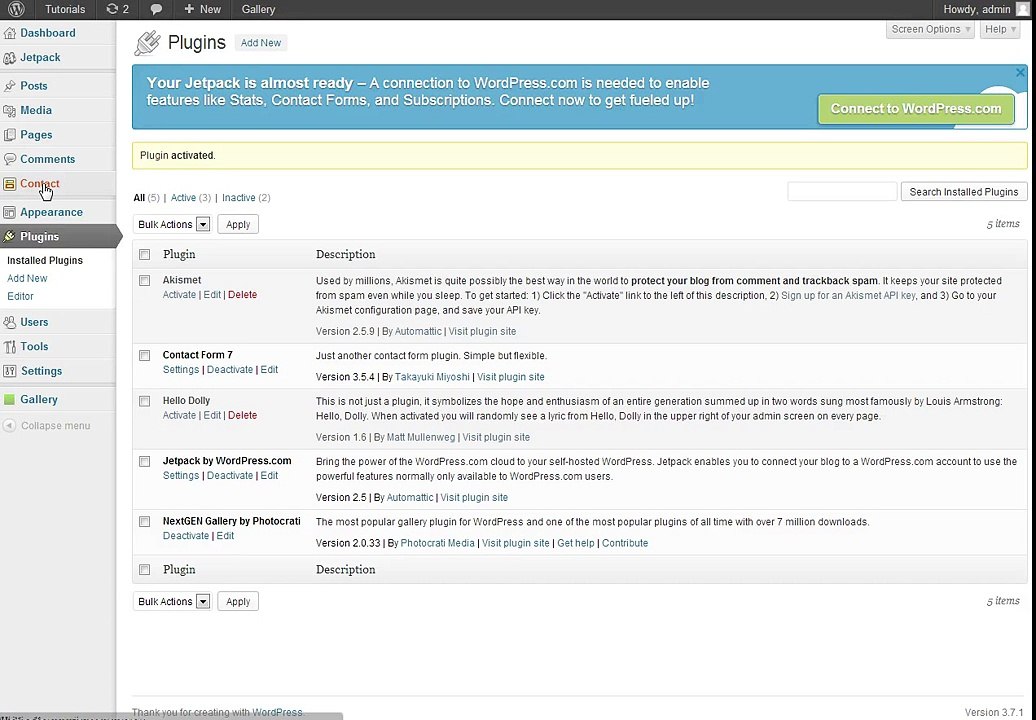Filter plugins by Inactive tab
The width and height of the screenshot is (1036, 720).
coord(239,198)
